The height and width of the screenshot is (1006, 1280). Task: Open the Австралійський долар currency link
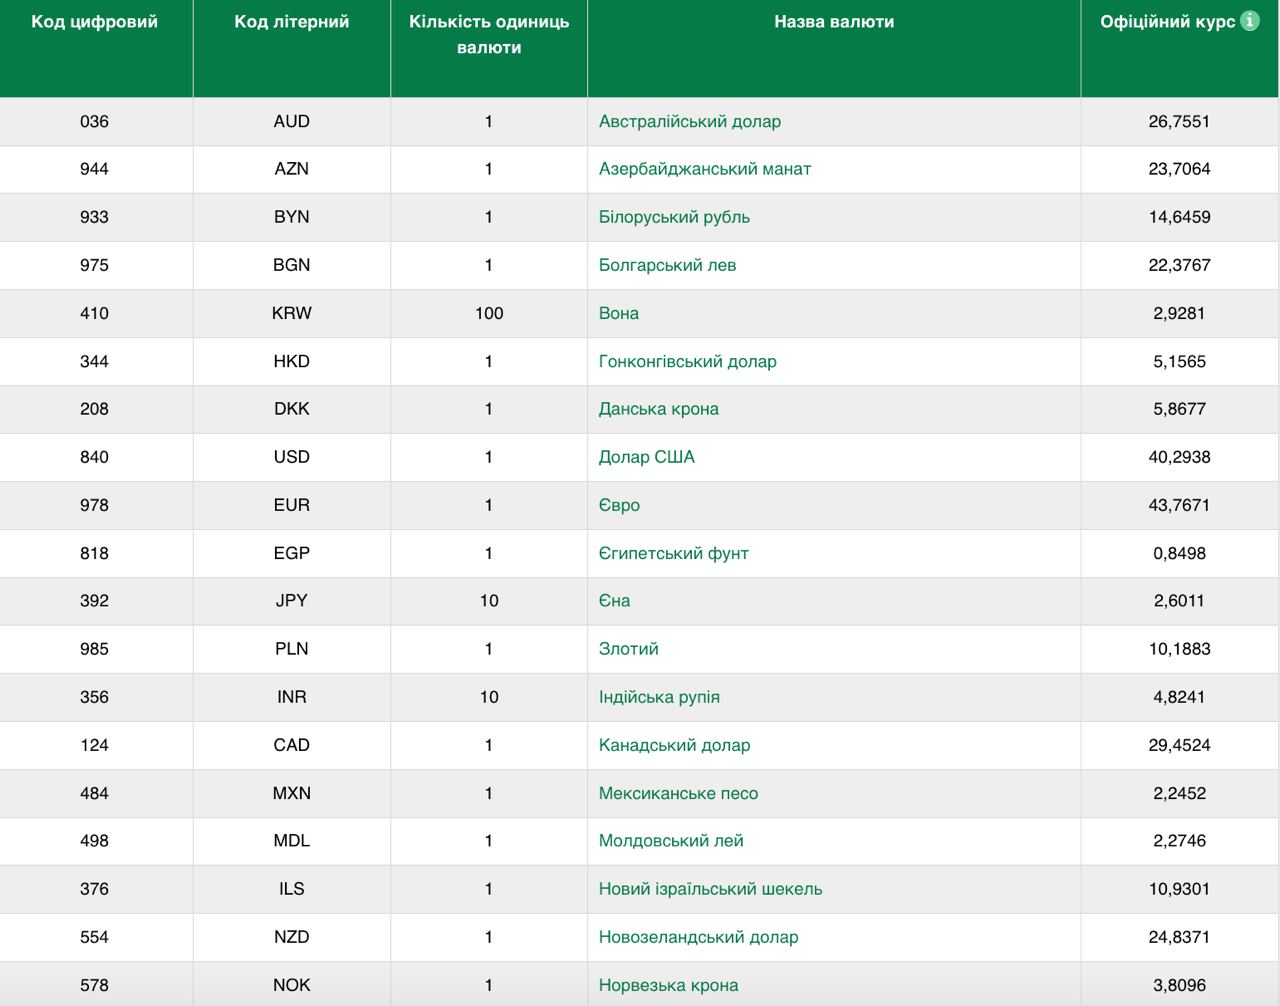[689, 121]
